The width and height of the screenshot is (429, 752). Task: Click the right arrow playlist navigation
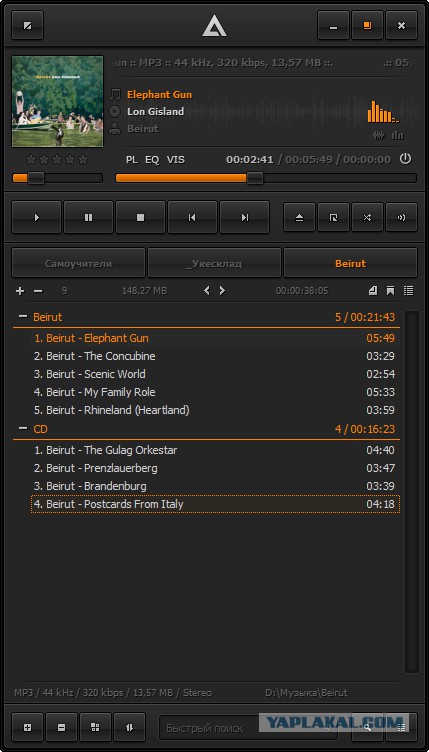point(222,290)
